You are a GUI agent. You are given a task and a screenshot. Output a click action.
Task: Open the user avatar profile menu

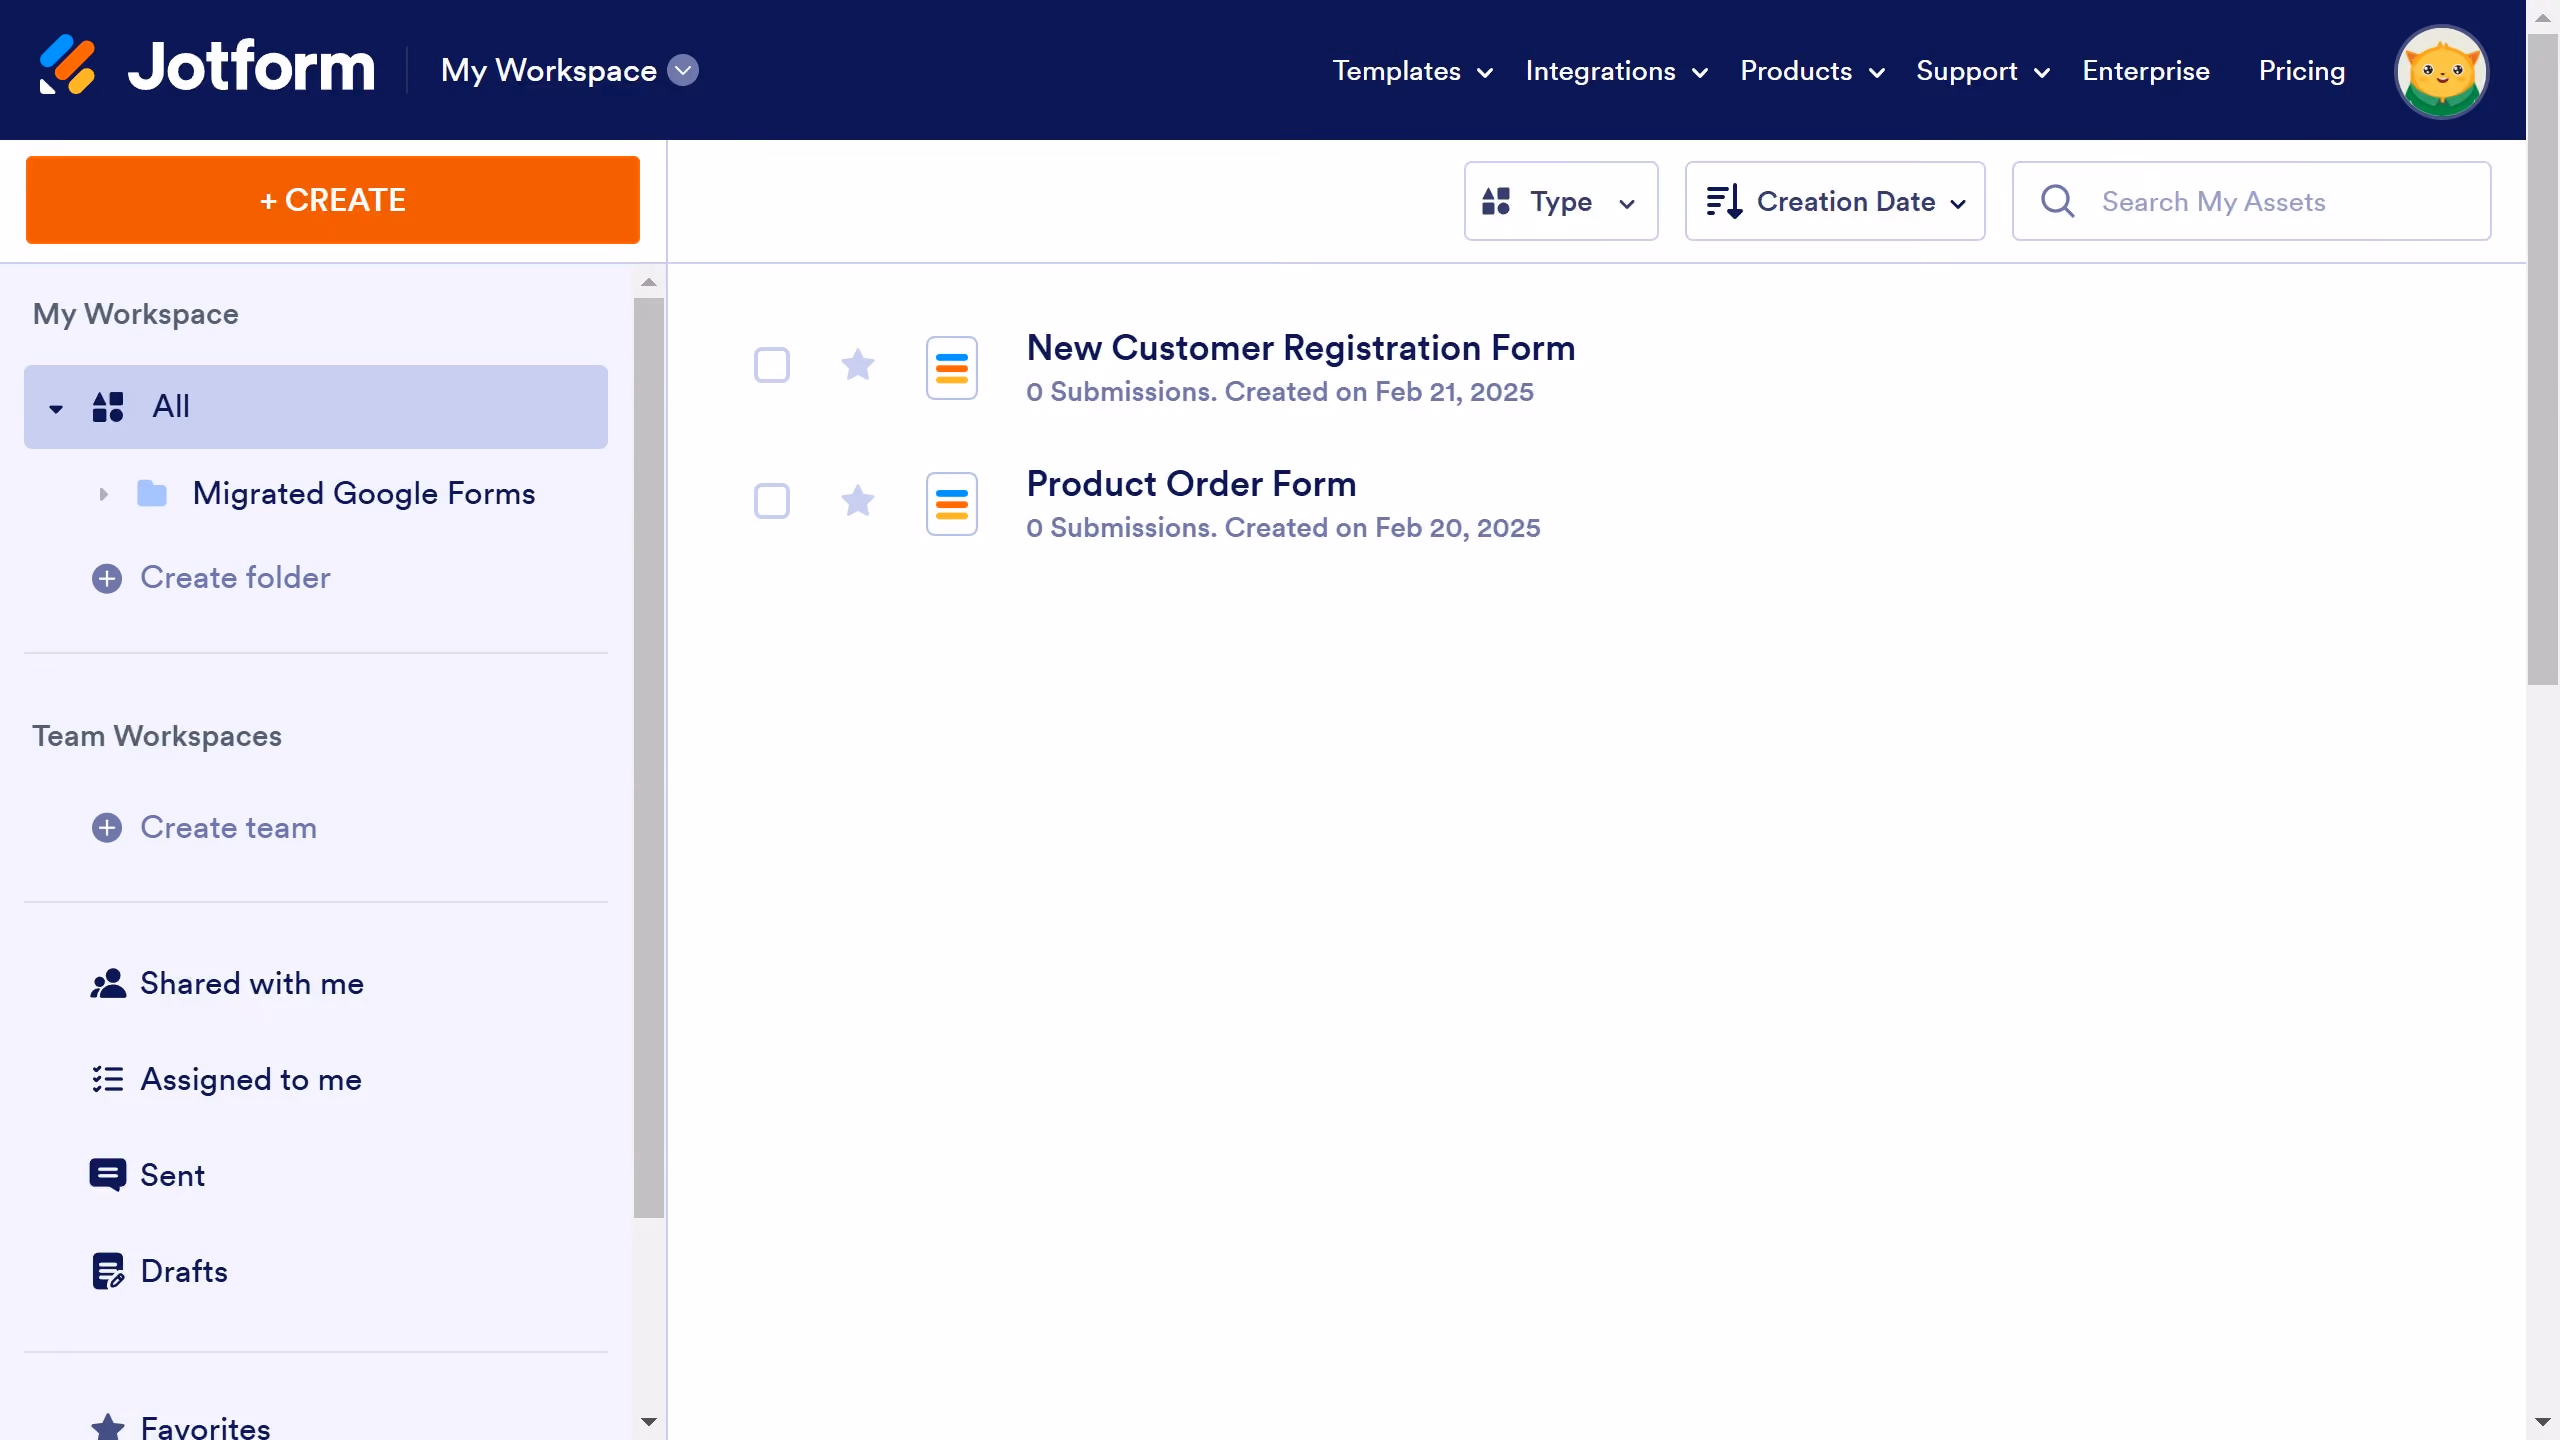(x=2441, y=71)
